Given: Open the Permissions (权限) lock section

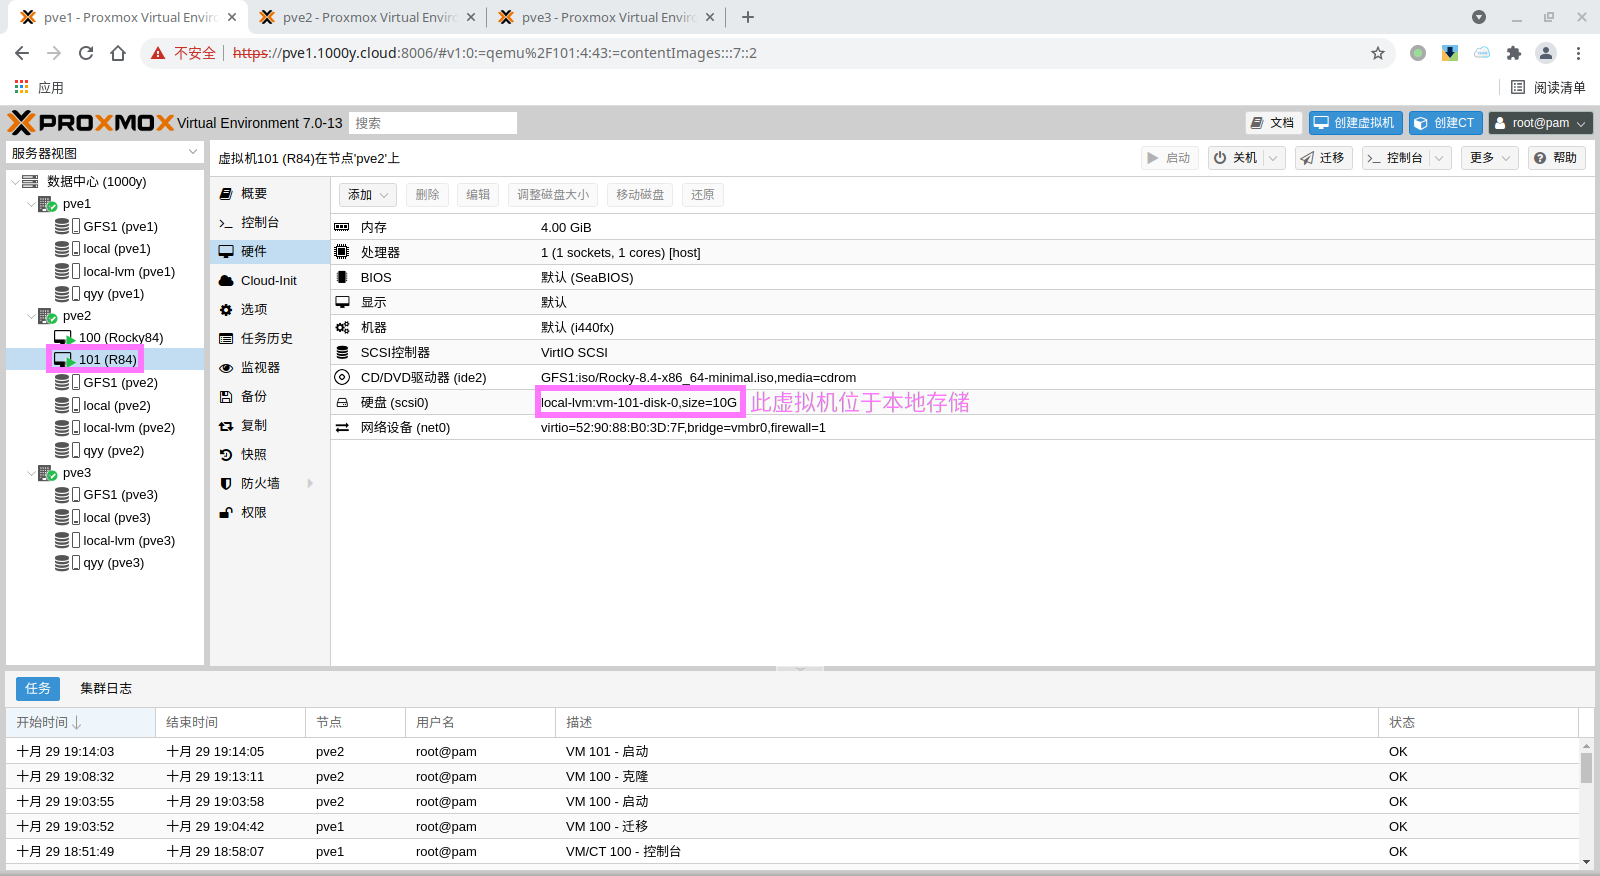Looking at the screenshot, I should [x=253, y=513].
